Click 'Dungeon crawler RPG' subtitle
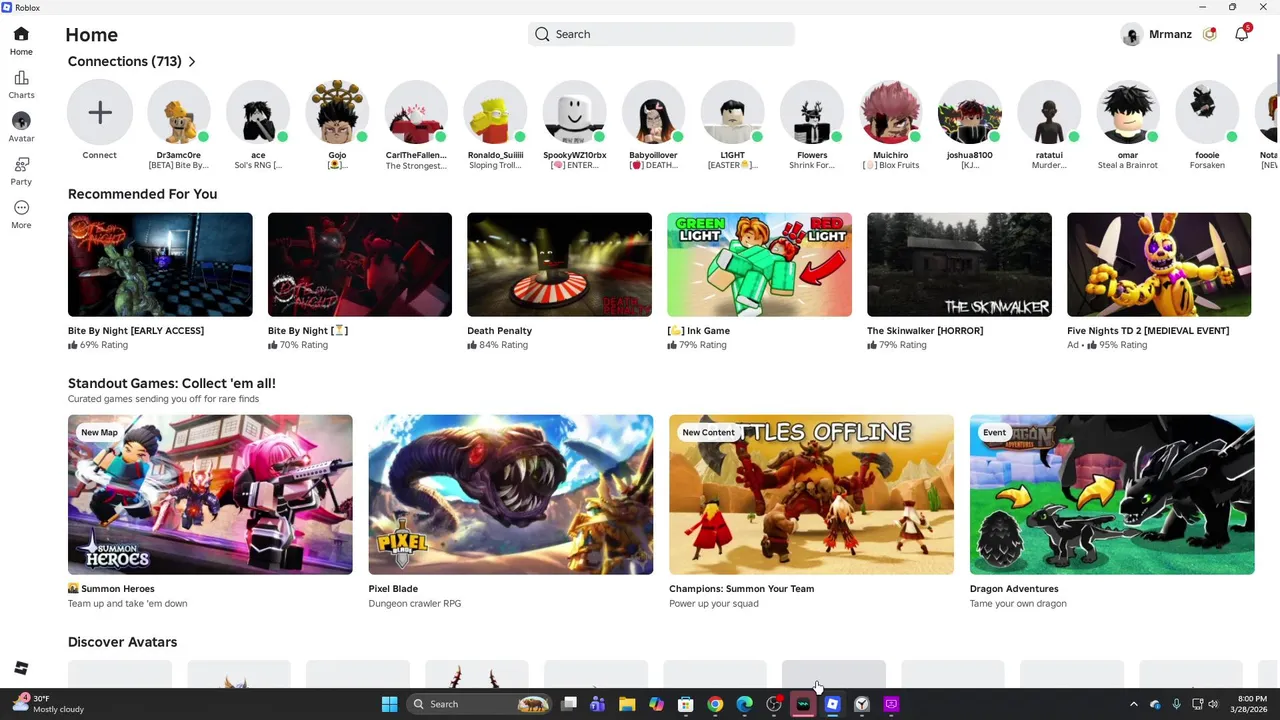The height and width of the screenshot is (720, 1280). (x=415, y=604)
